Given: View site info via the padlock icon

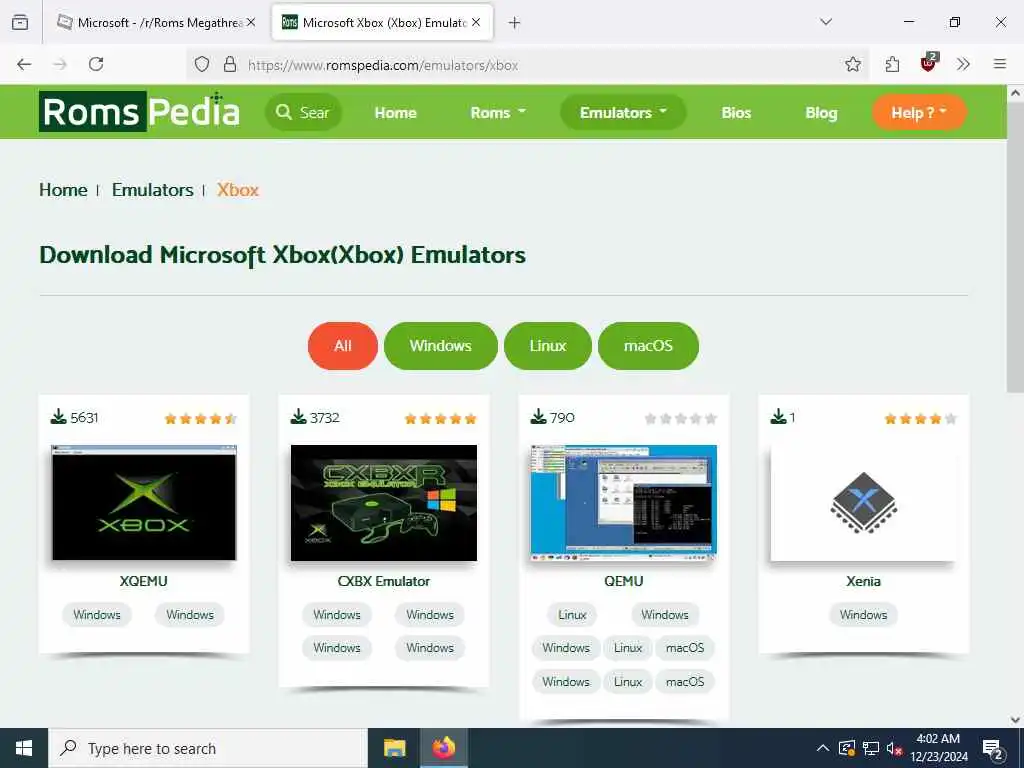Looking at the screenshot, I should coord(229,64).
